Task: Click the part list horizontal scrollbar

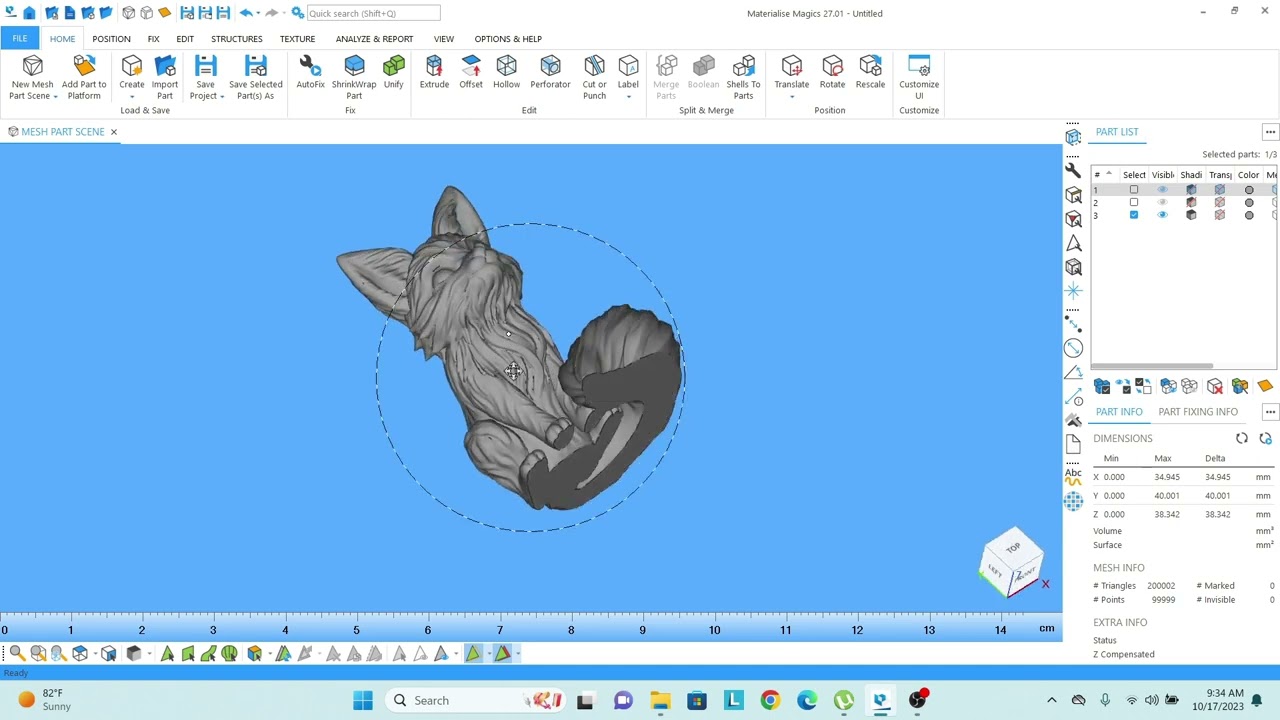Action: 1152,366
